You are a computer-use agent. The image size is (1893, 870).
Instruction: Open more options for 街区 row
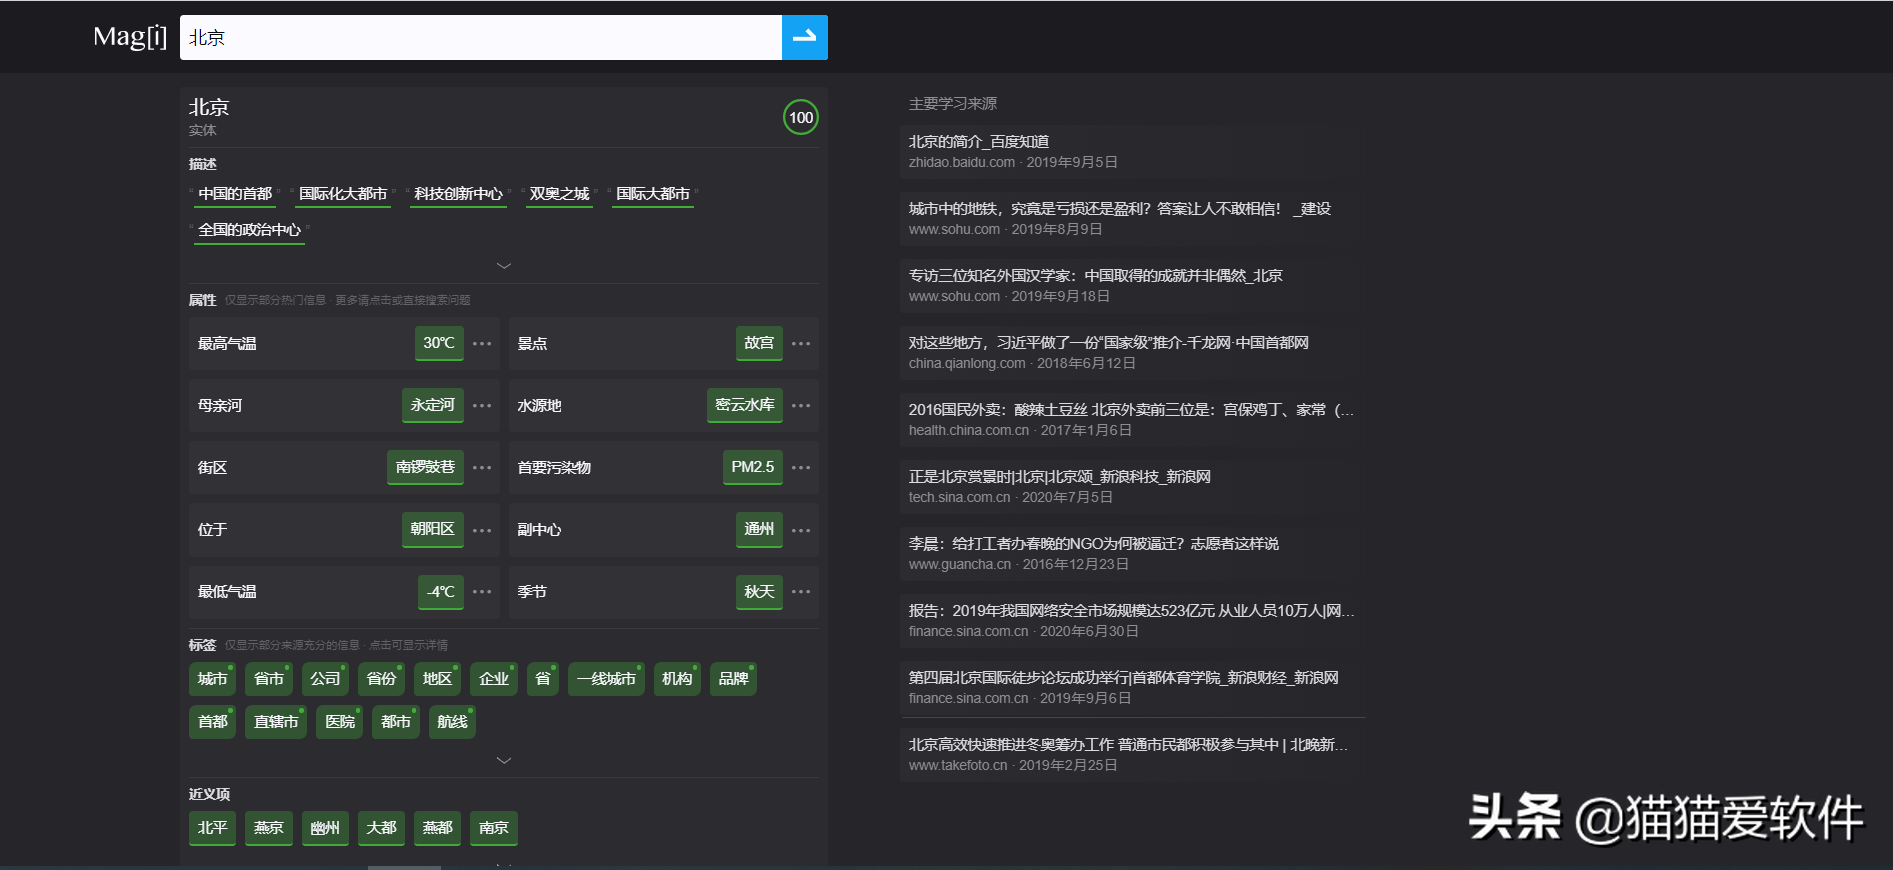[482, 468]
